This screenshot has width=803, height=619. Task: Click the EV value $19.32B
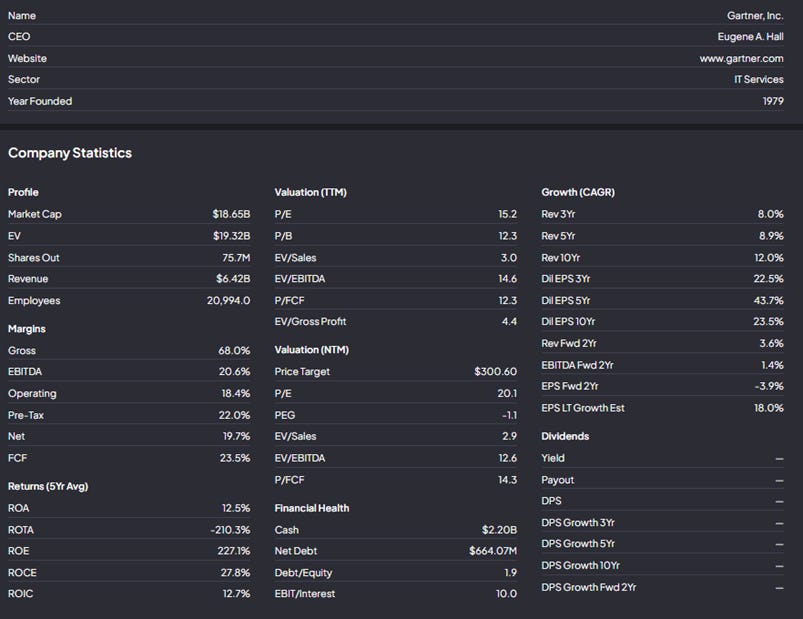[231, 236]
